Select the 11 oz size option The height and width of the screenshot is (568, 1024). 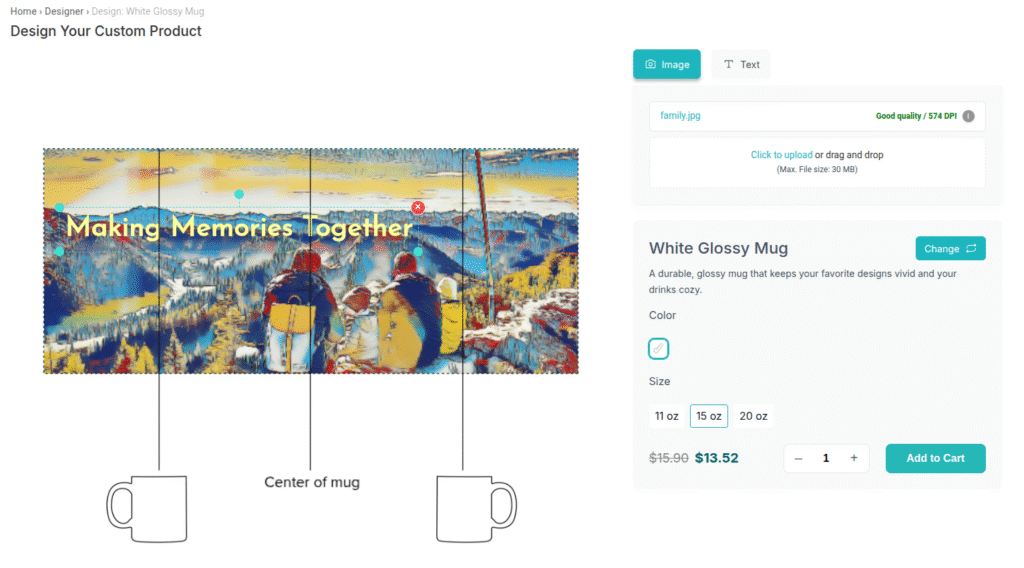point(666,416)
